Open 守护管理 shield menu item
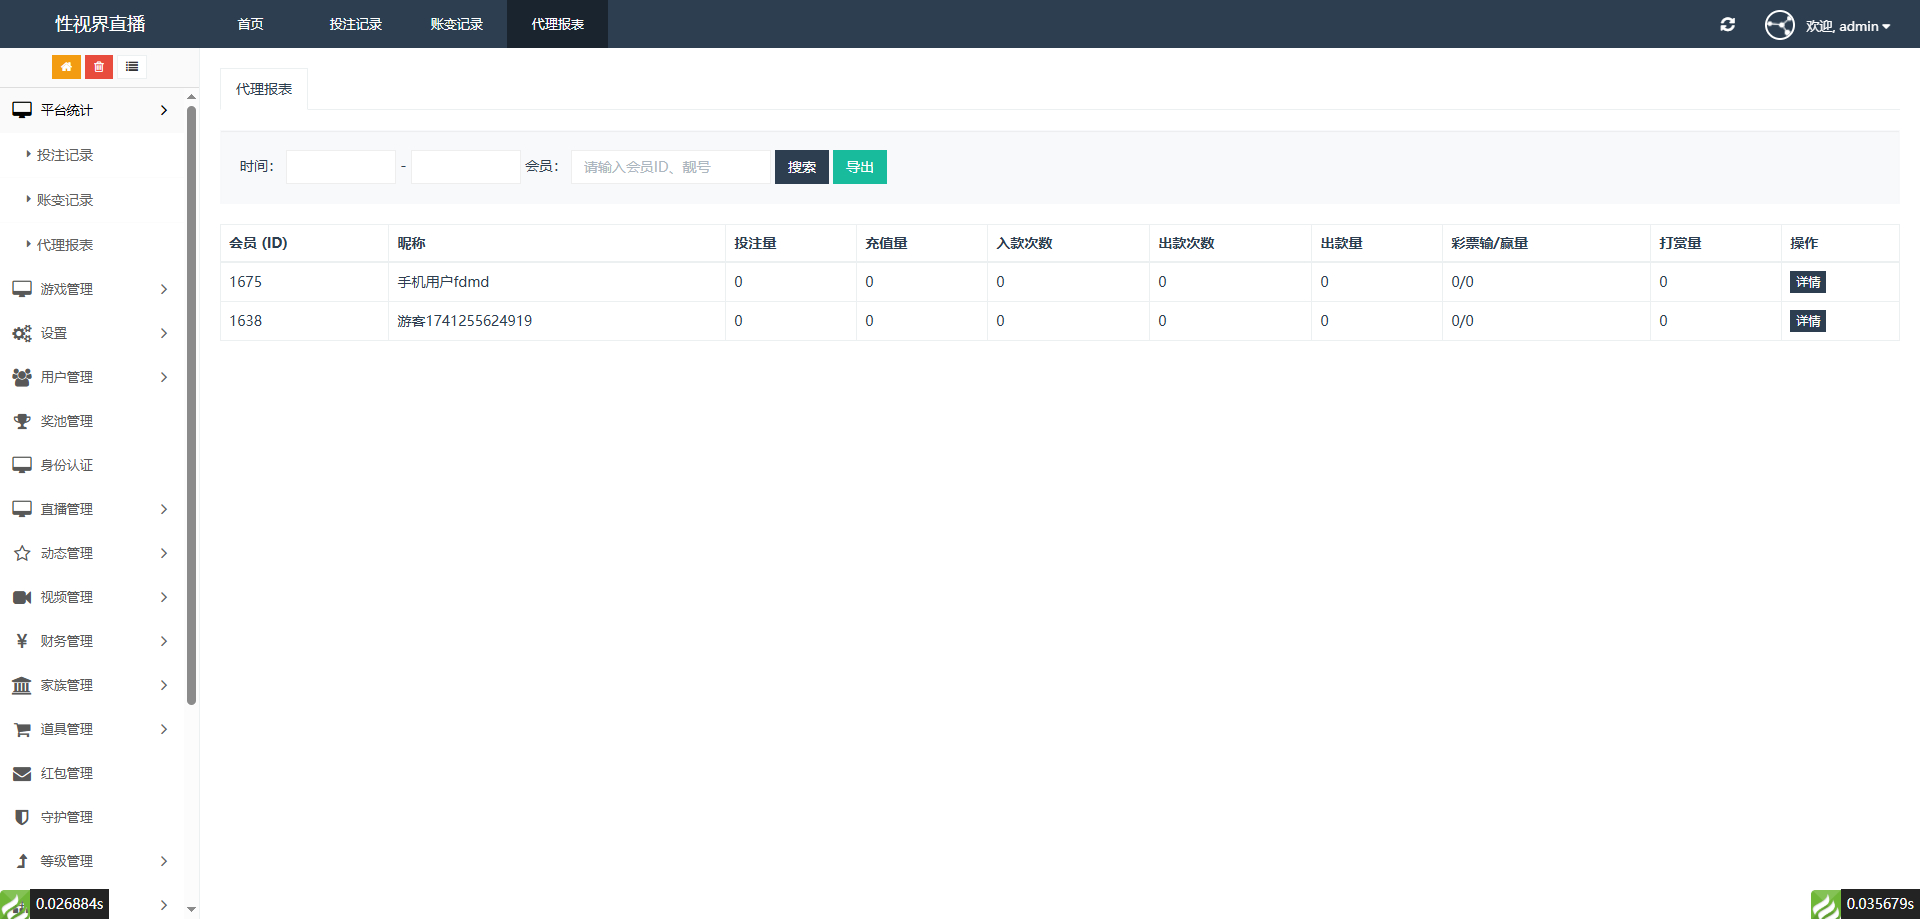 pyautogui.click(x=66, y=817)
